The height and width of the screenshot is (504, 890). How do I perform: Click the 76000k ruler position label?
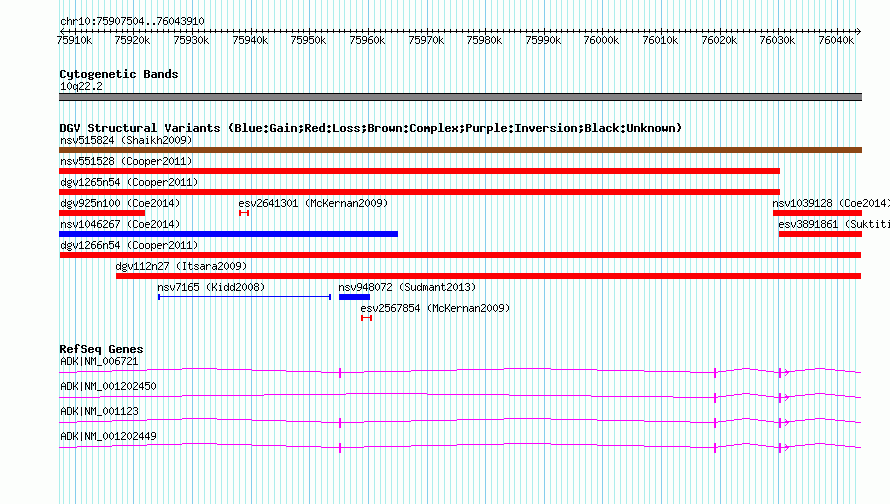pyautogui.click(x=601, y=40)
